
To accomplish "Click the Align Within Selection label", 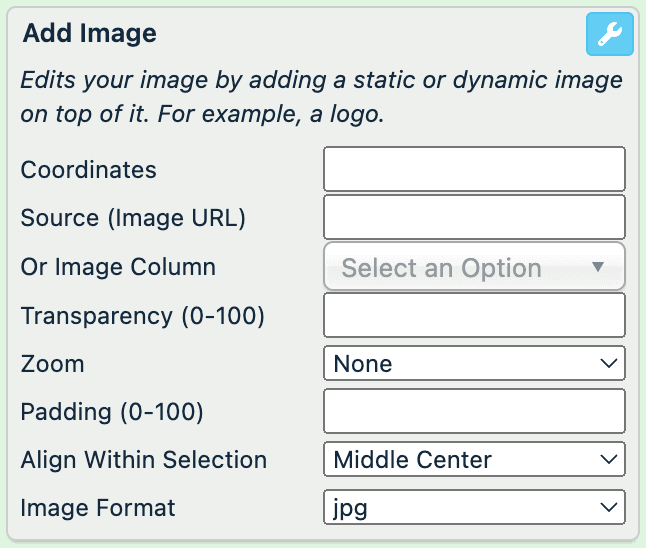I will click(x=144, y=460).
